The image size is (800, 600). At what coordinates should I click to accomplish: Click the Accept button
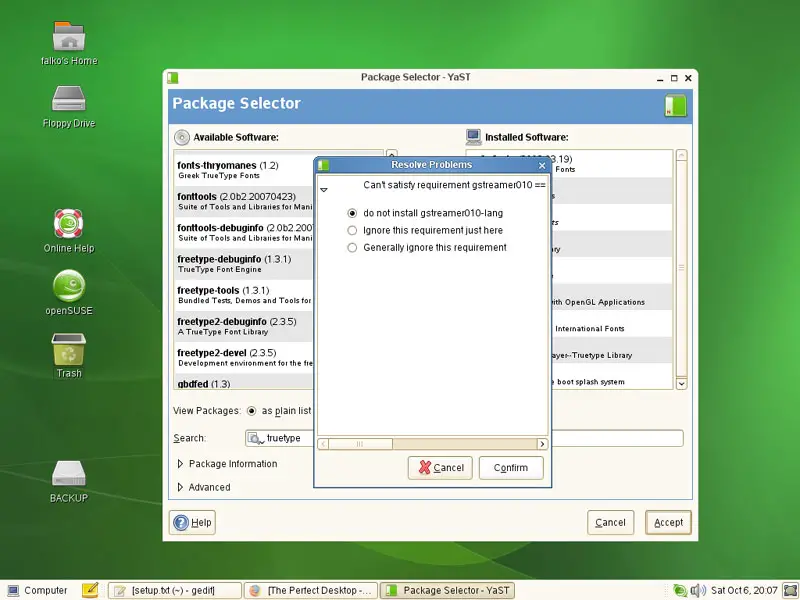(668, 522)
